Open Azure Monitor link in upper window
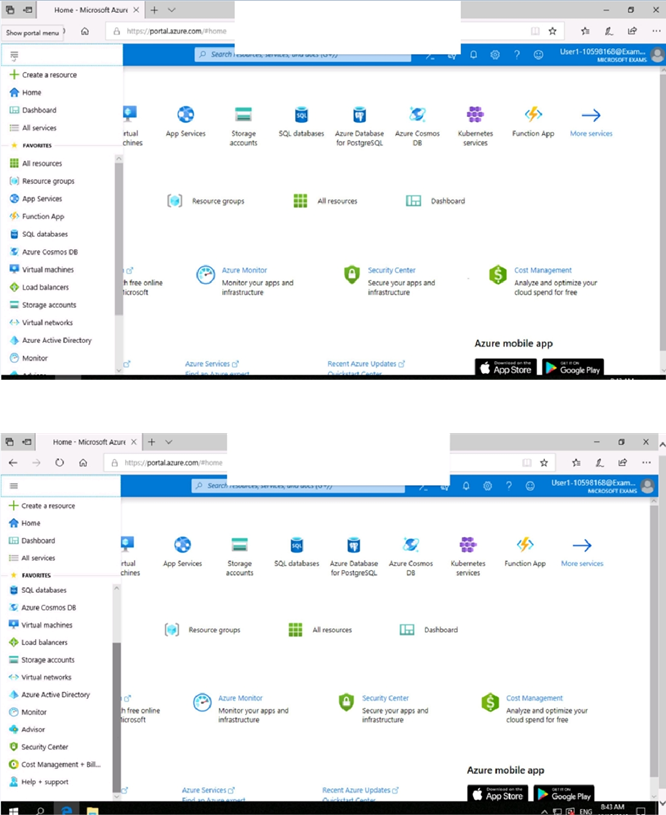 click(x=244, y=270)
